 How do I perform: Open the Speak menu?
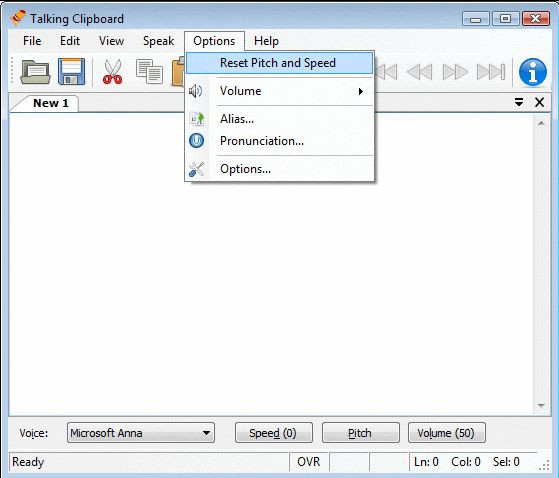(x=158, y=41)
